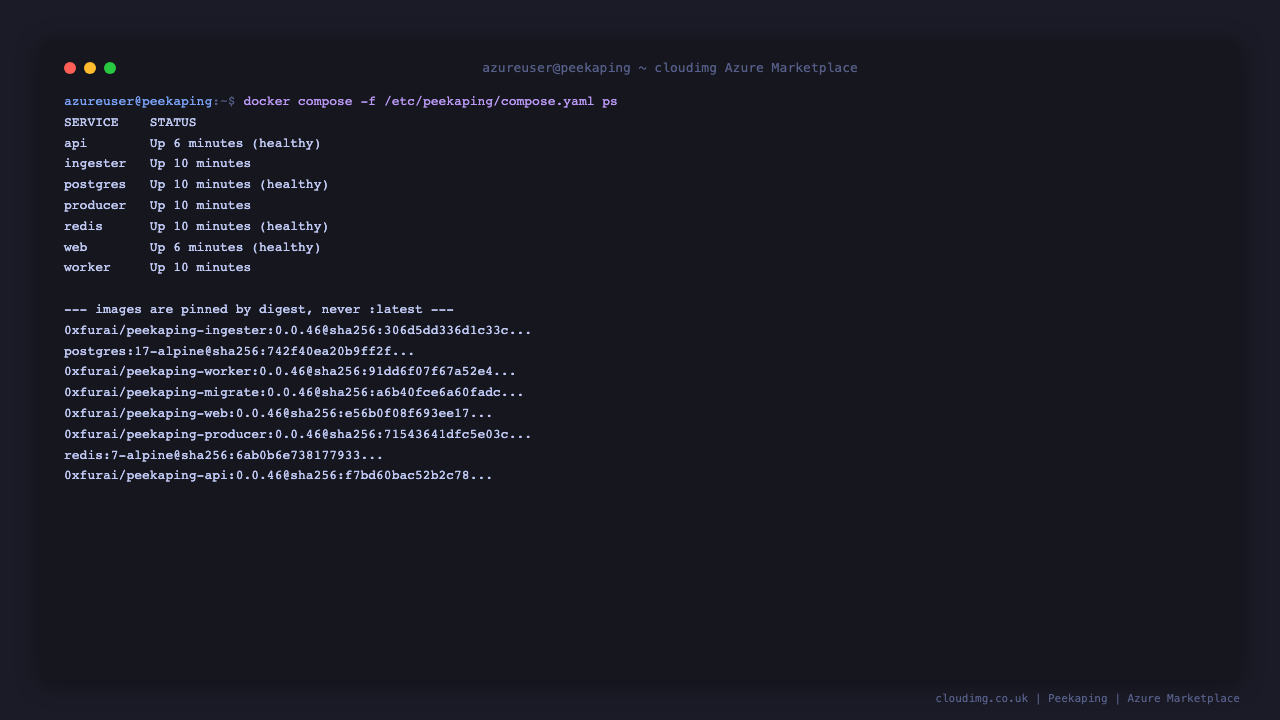Select the ingester service row name
The height and width of the screenshot is (720, 1280).
(x=95, y=164)
